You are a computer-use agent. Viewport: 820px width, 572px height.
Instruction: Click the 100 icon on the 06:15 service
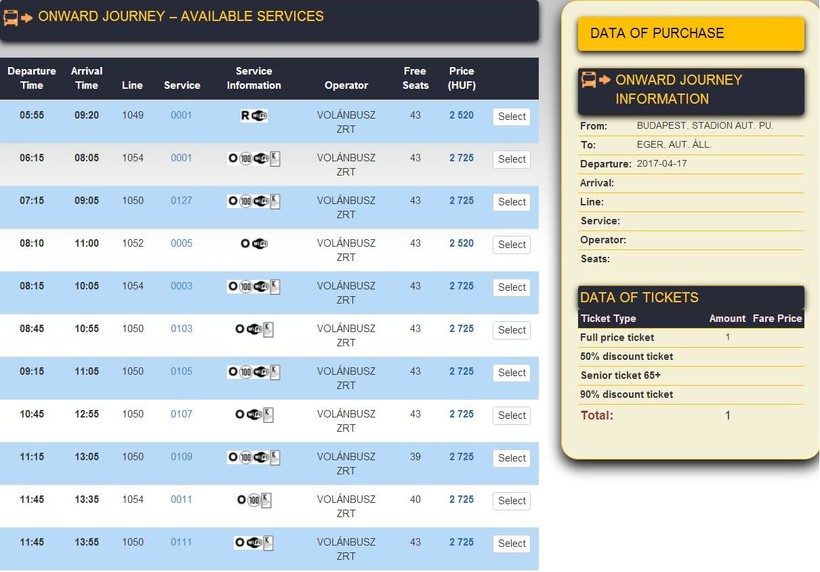tap(246, 159)
